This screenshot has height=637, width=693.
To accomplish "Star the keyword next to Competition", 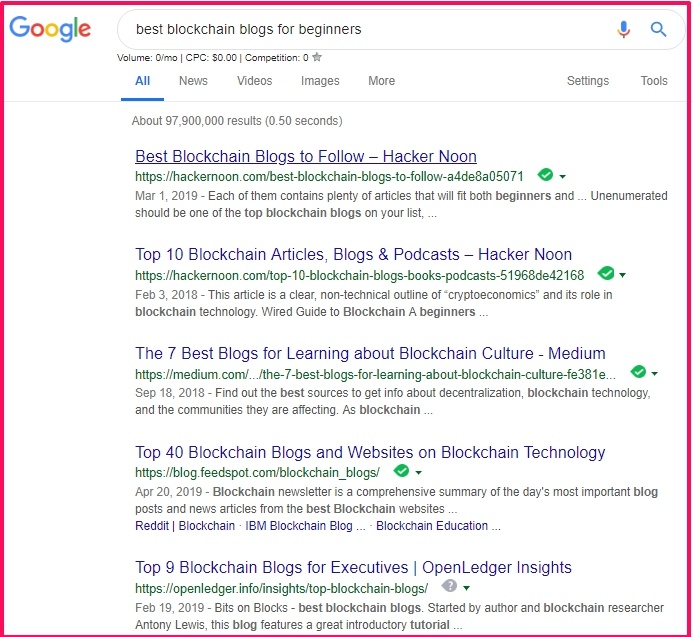I will tap(317, 57).
